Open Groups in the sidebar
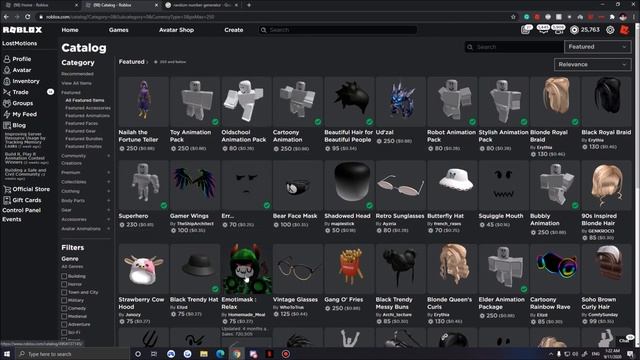Screen dimensions: 640x360 (18, 103)
